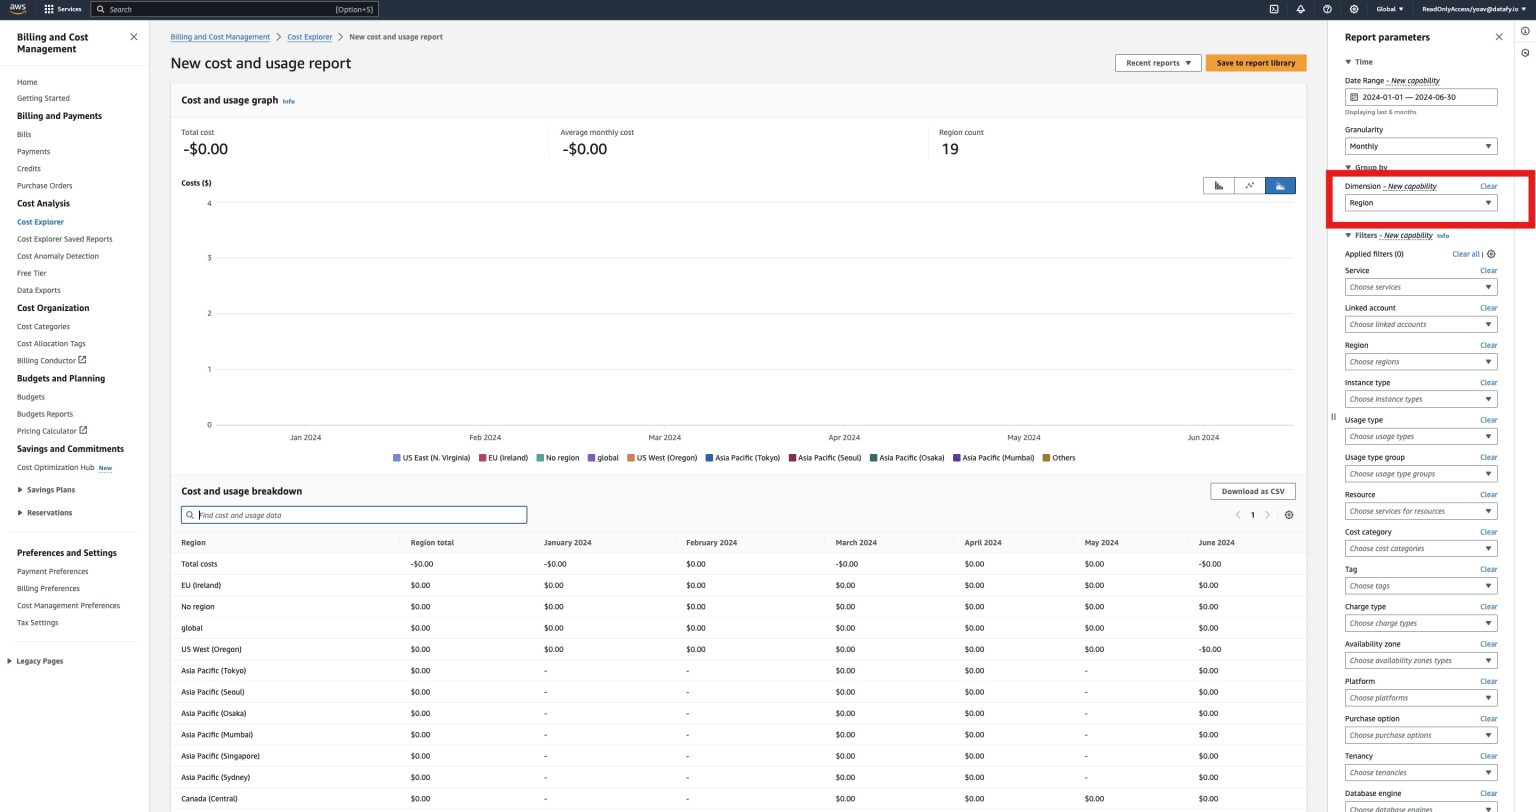Select Cost Anomaly Detection in the sidebar
Screen dimensions: 1536x812
pos(57,255)
